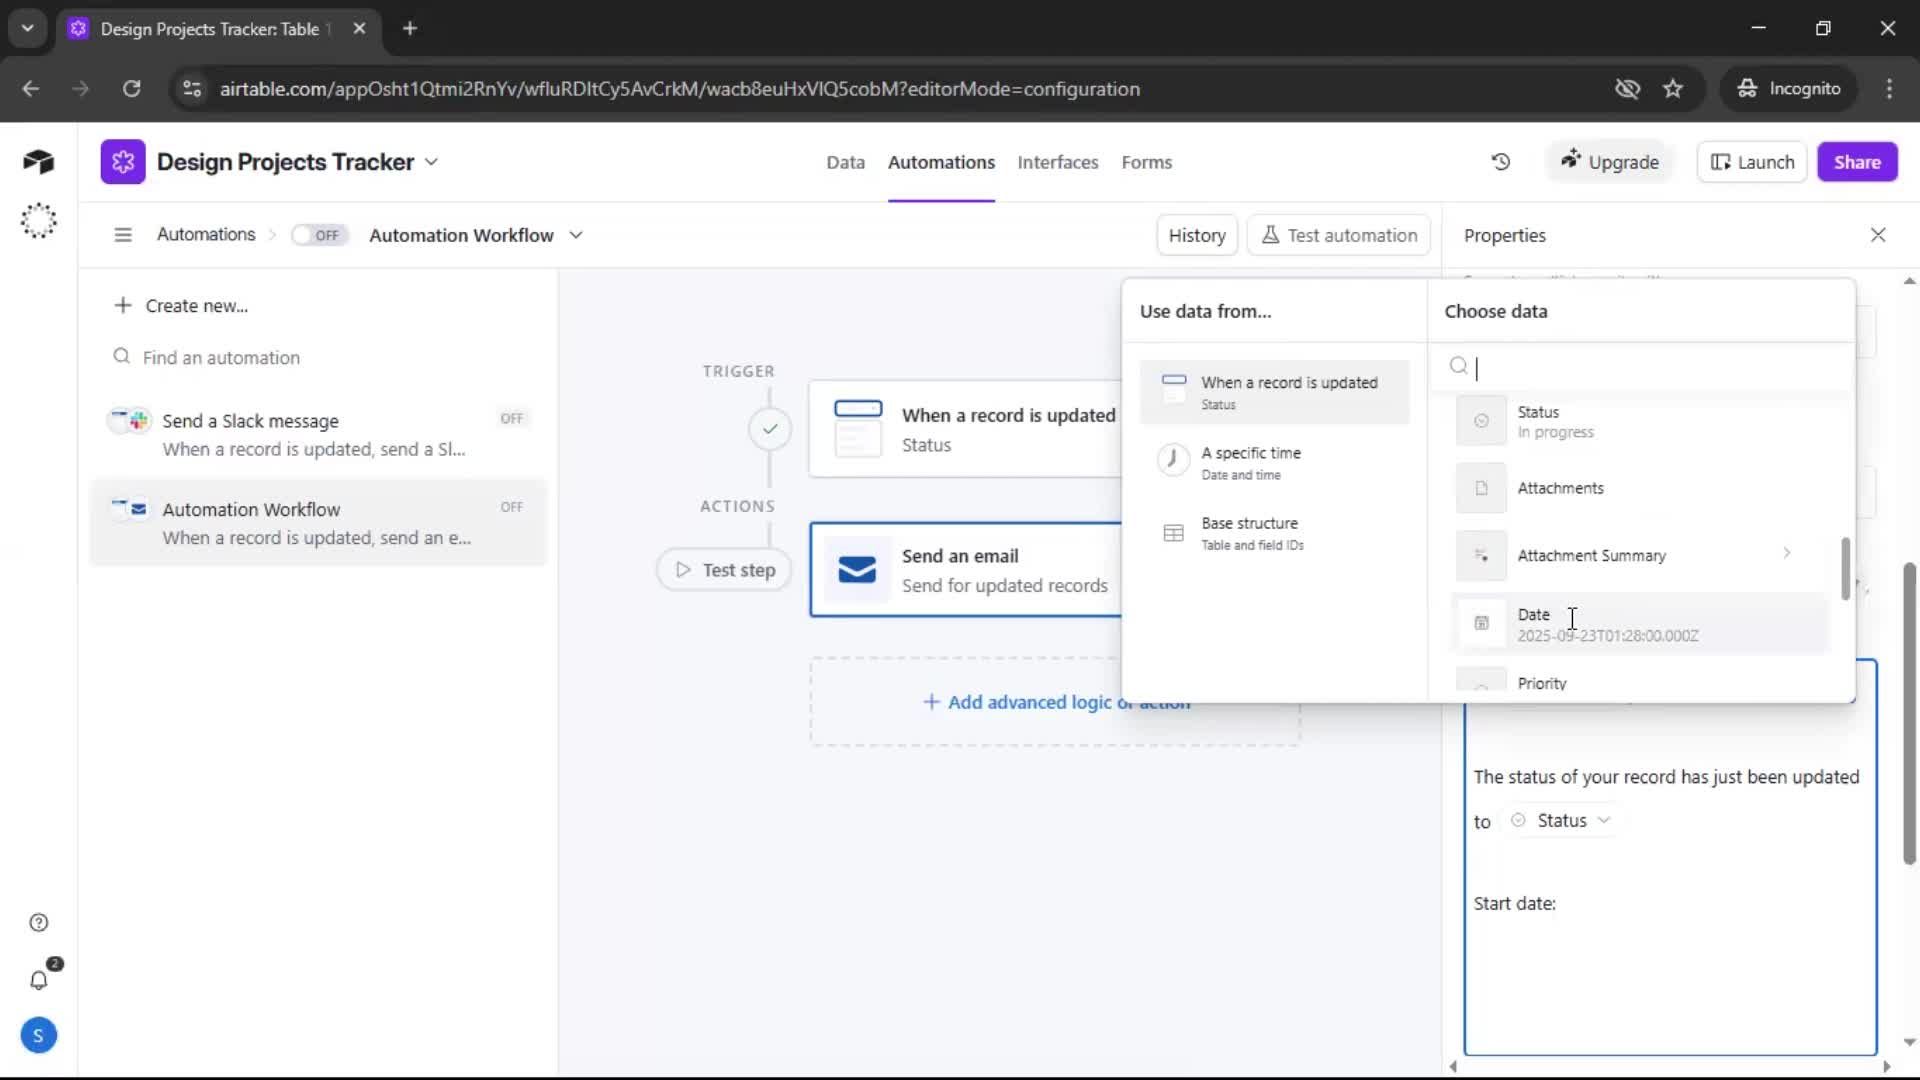
Task: Click the Choose data search field
Action: click(x=1640, y=367)
